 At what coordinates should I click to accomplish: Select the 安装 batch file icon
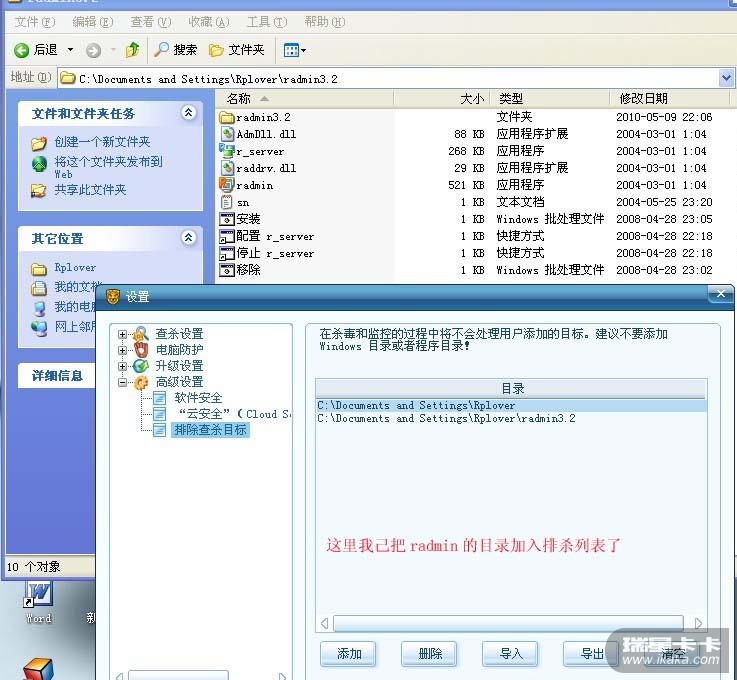(x=227, y=219)
